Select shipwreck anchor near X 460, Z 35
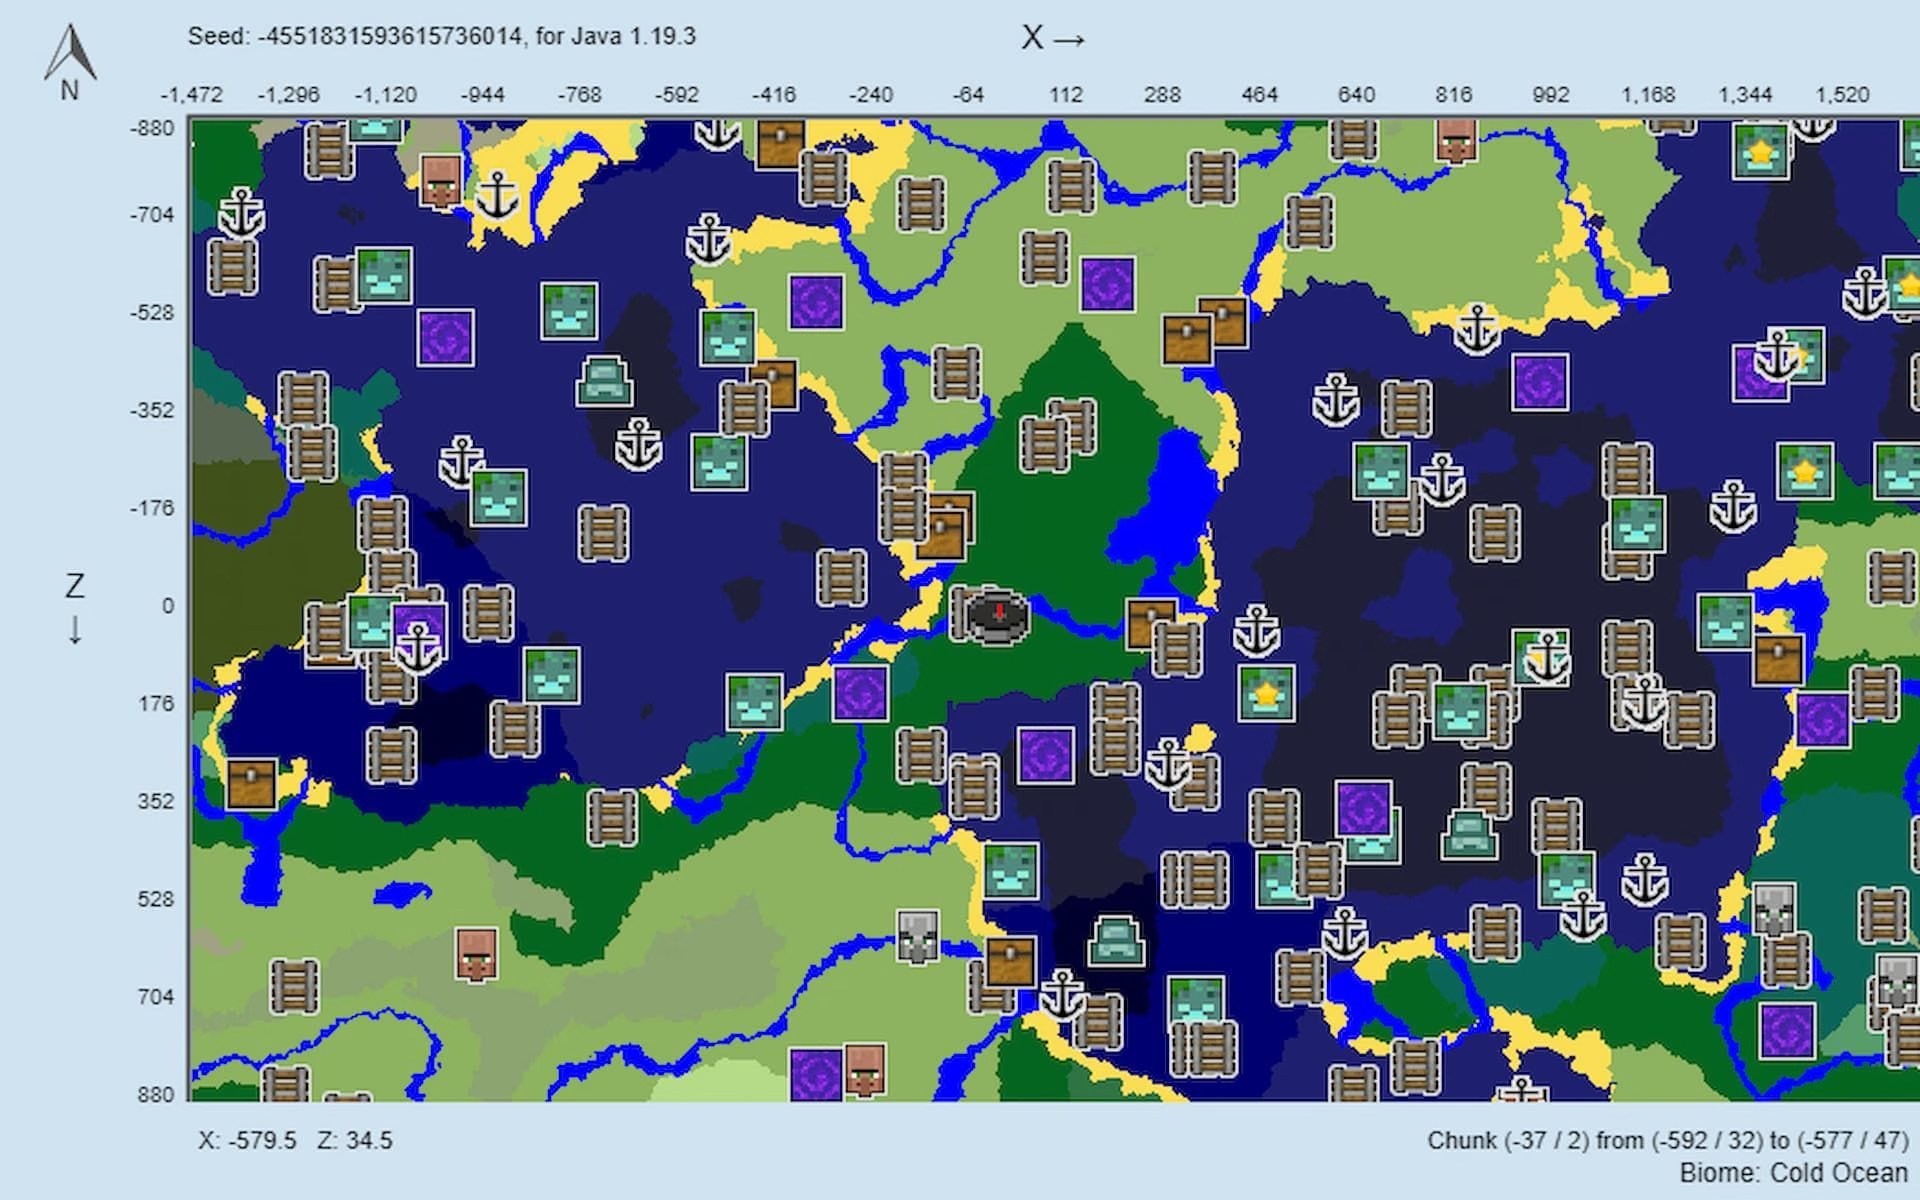Screen dimensions: 1920x1200 tap(1257, 630)
